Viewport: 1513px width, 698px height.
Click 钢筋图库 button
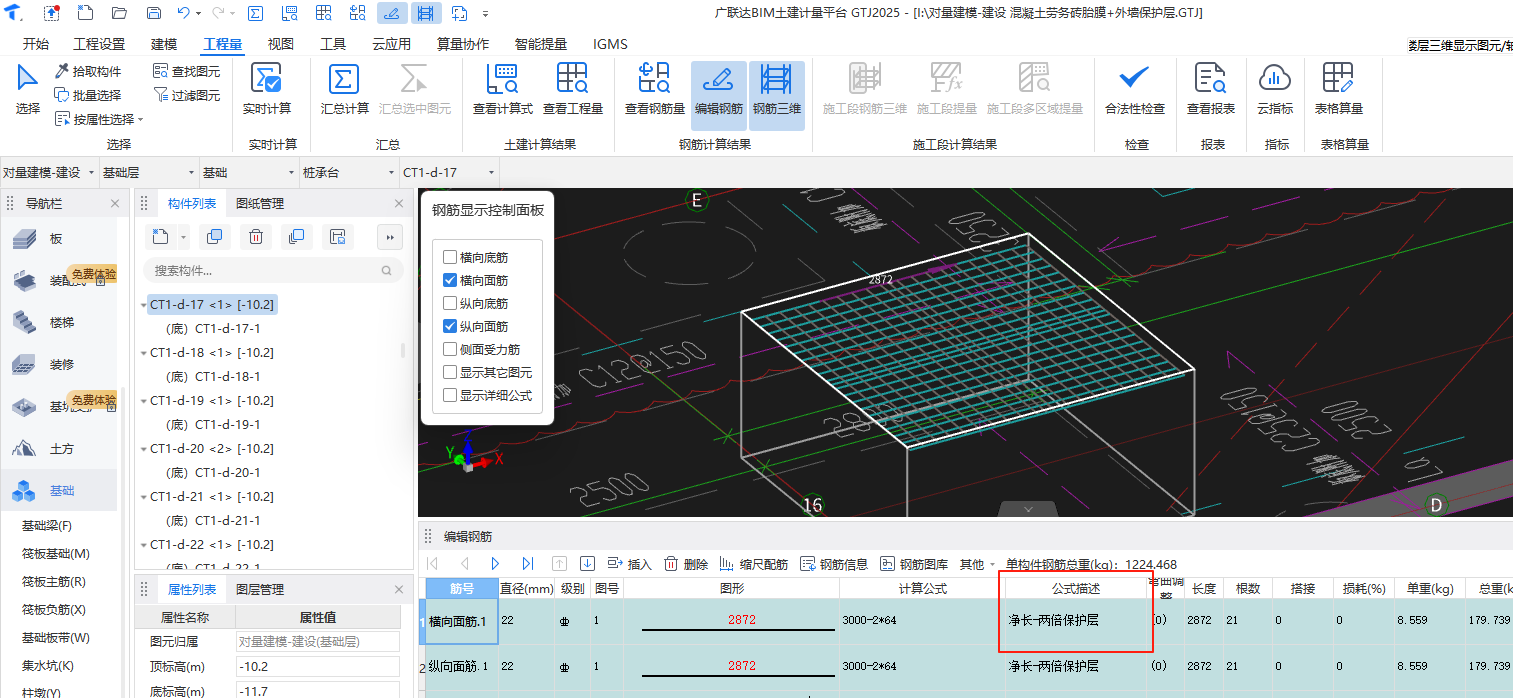914,564
